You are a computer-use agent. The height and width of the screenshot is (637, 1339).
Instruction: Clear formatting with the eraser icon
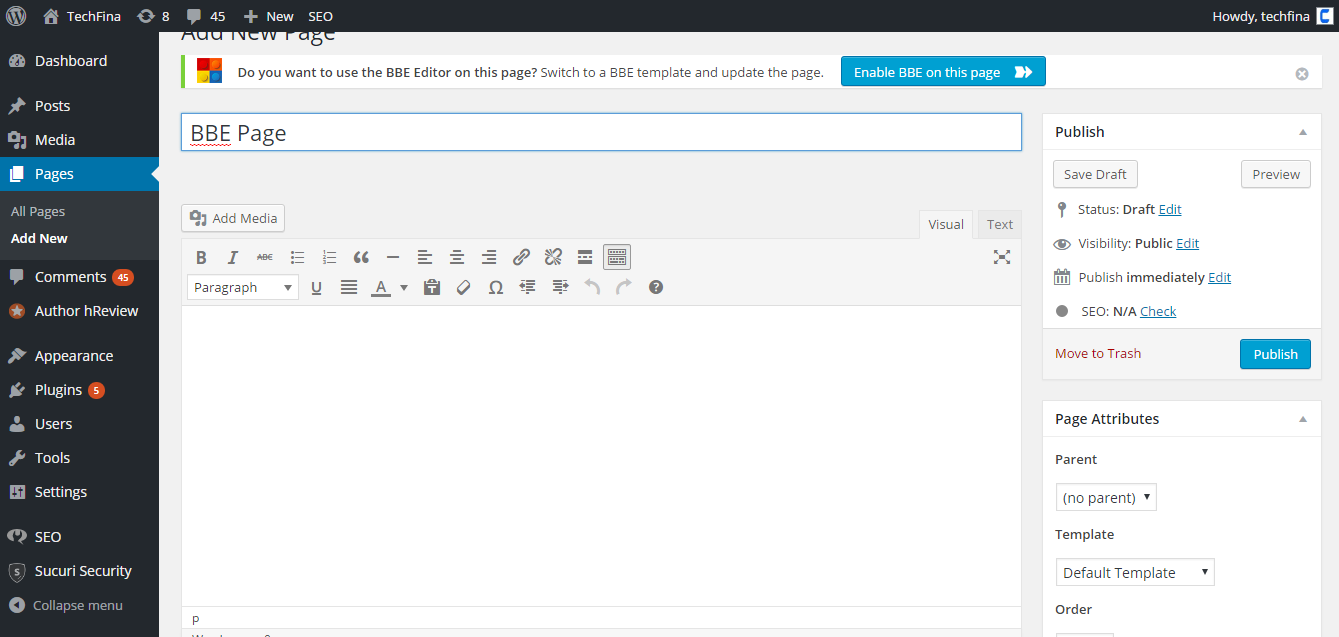(463, 287)
